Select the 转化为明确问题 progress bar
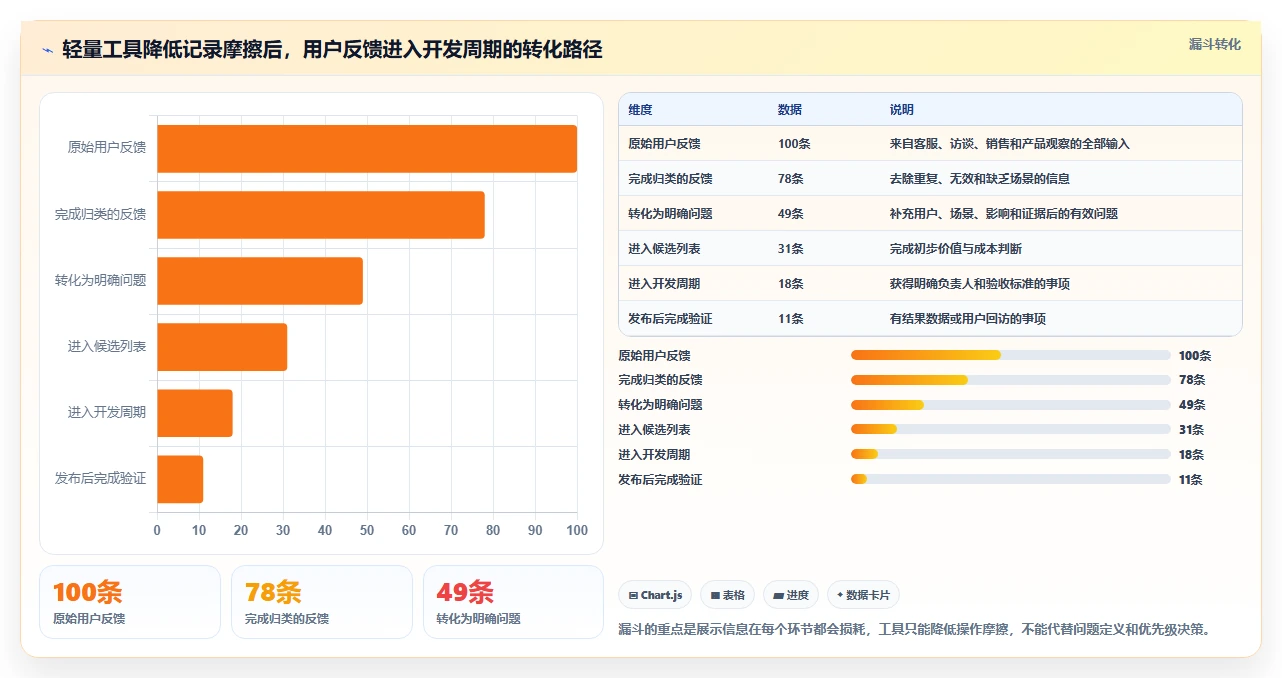The width and height of the screenshot is (1282, 678). [x=1010, y=405]
